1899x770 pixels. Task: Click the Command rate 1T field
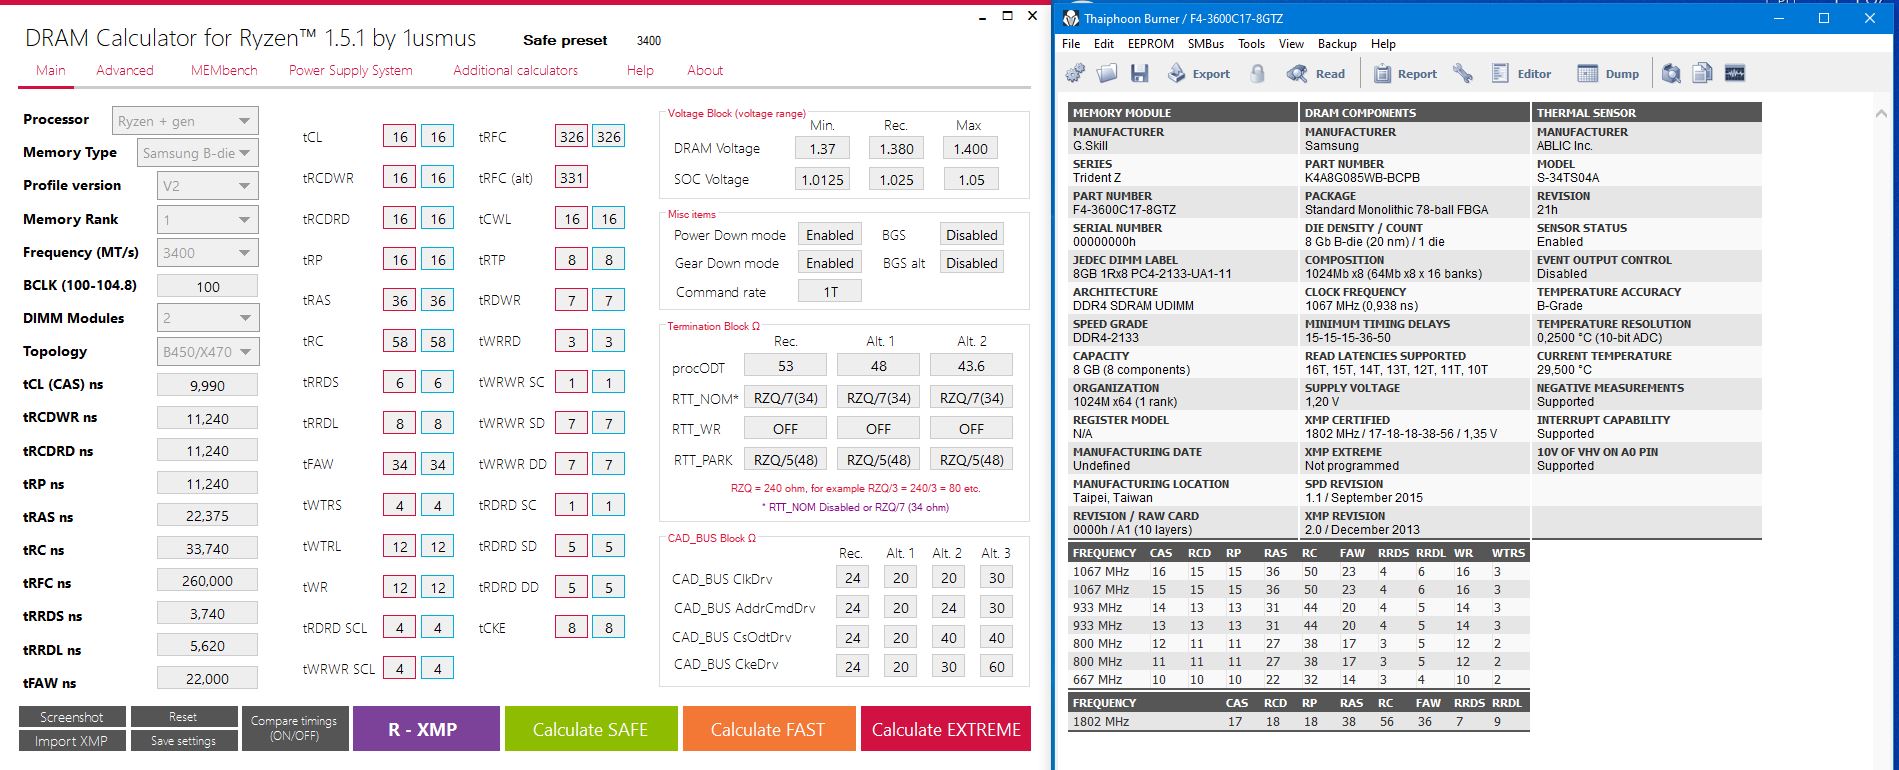(830, 291)
